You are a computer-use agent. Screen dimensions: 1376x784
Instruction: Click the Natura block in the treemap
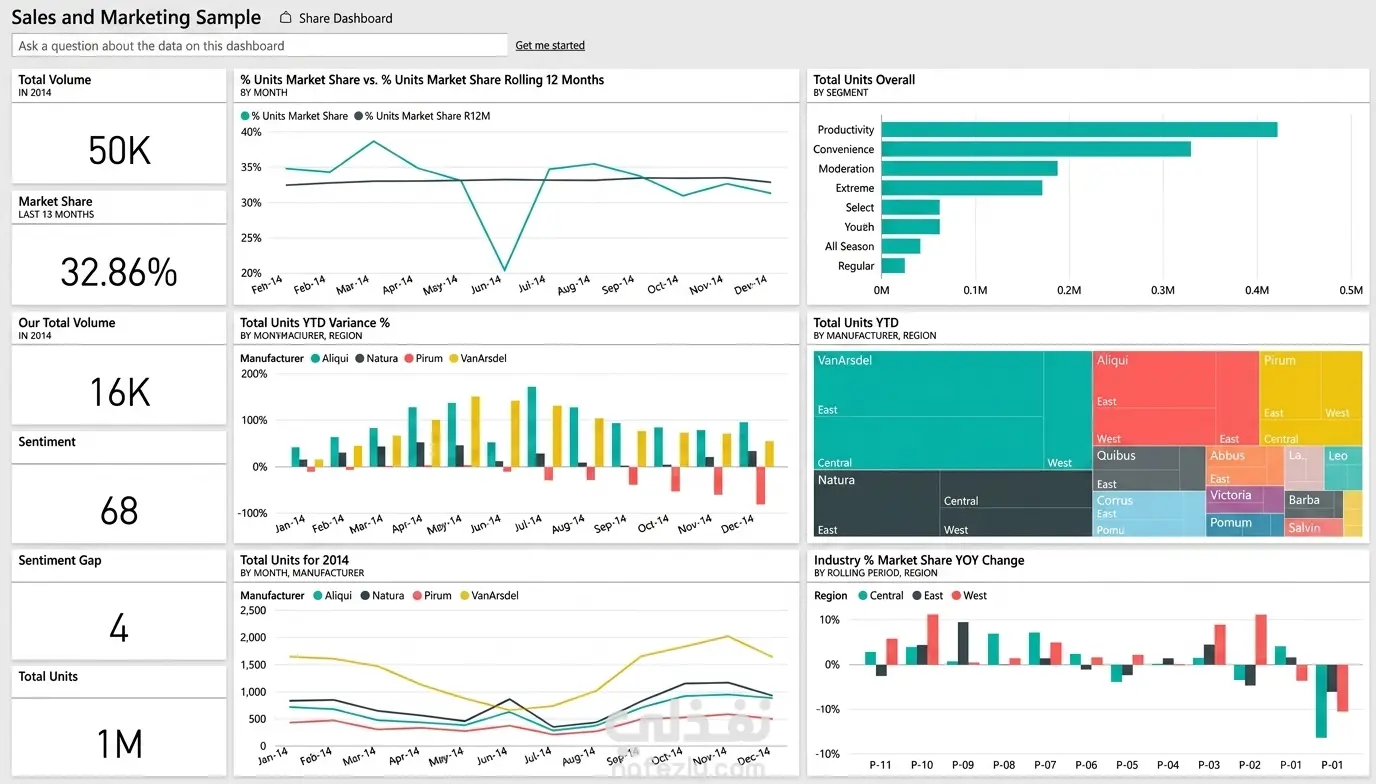952,504
